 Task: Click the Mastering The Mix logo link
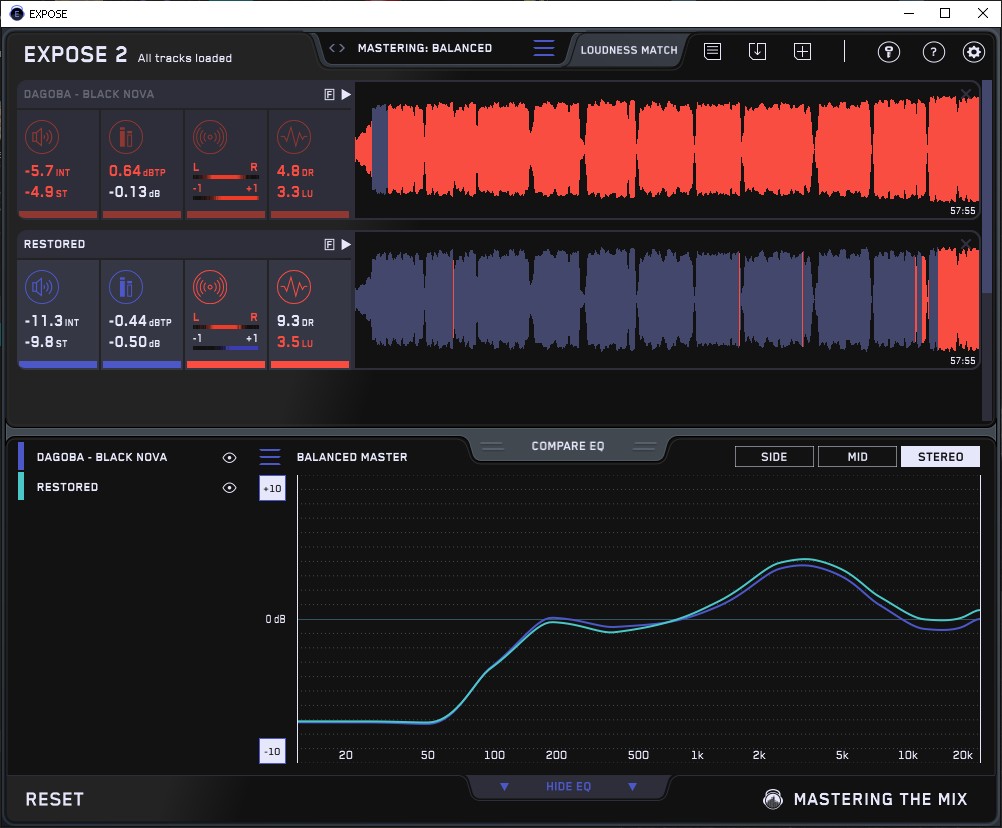(x=865, y=799)
